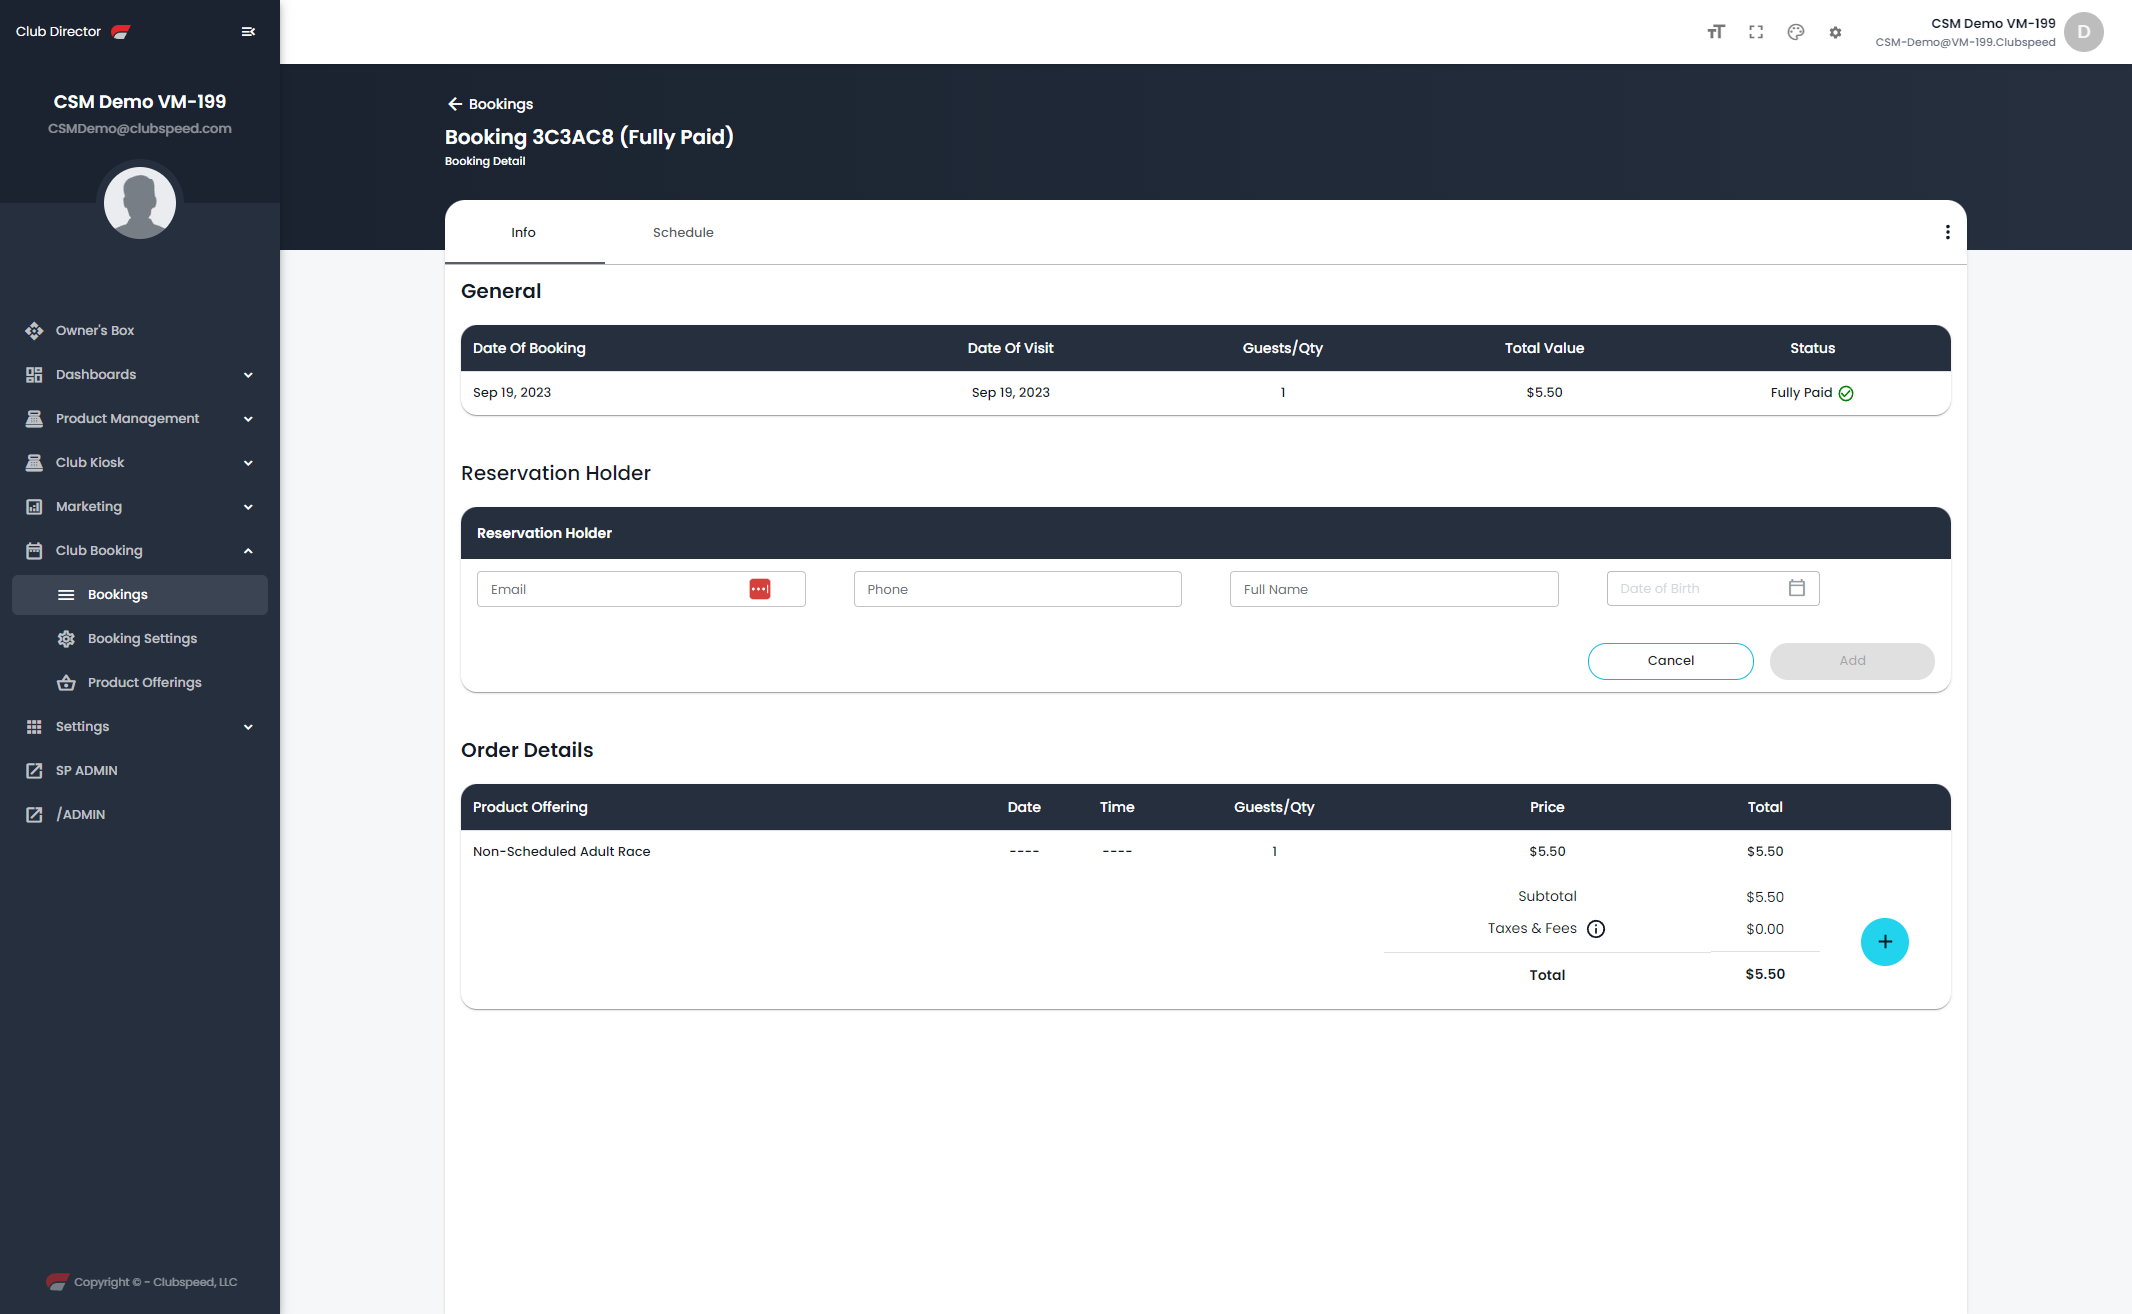The height and width of the screenshot is (1314, 2132).
Task: Toggle fullscreen mode icon
Action: 1756,32
